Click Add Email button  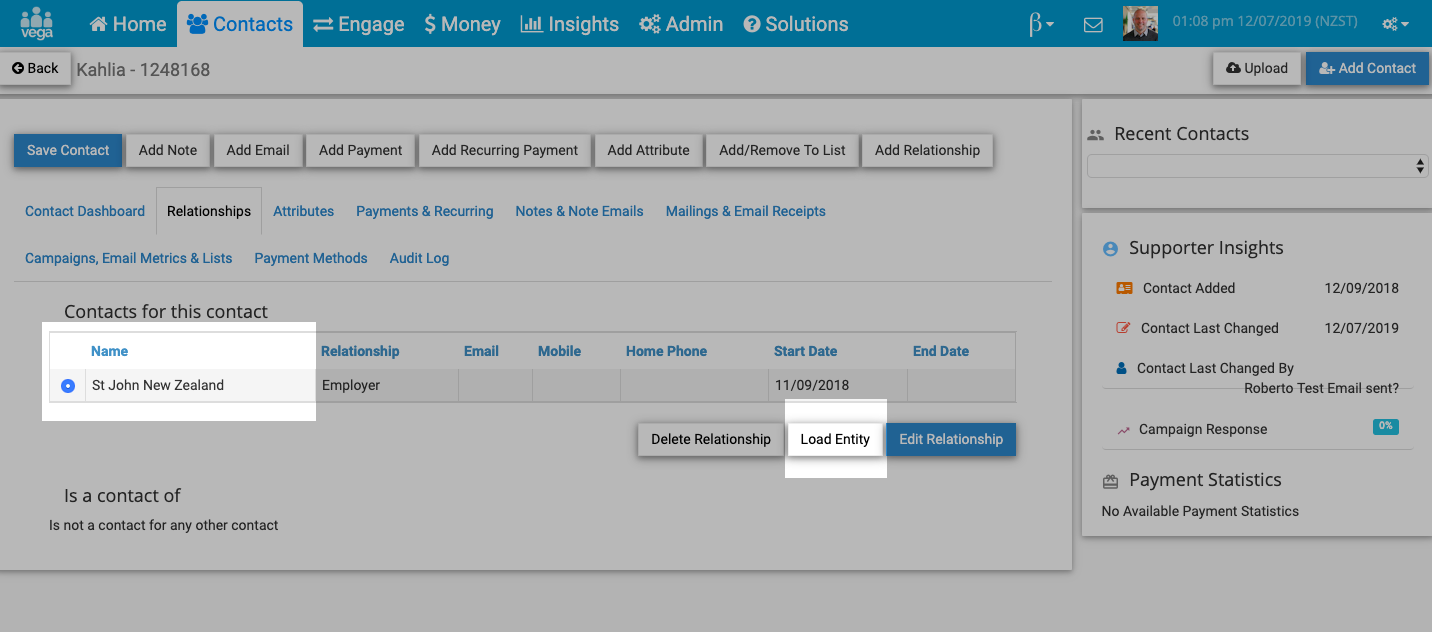pyautogui.click(x=258, y=150)
